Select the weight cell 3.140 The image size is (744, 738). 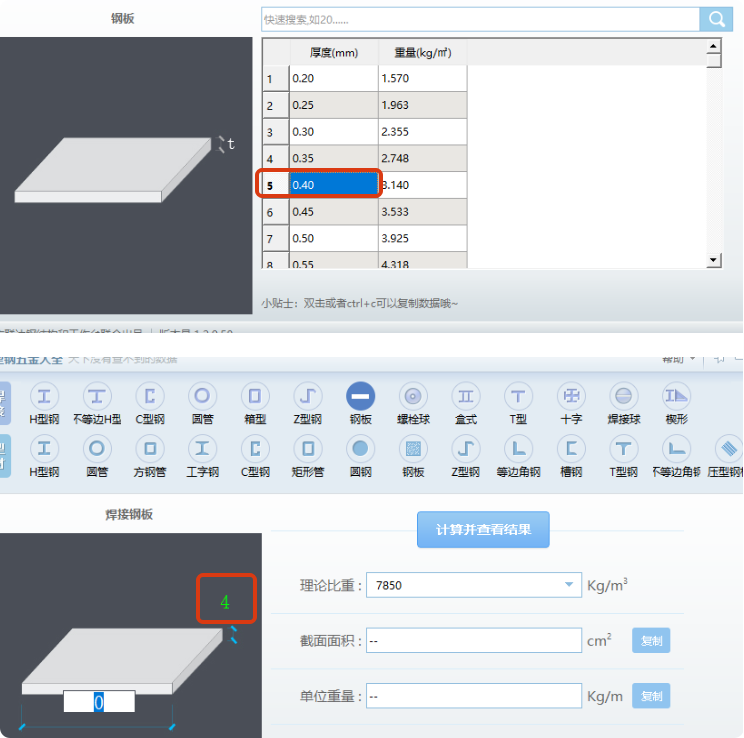[423, 185]
